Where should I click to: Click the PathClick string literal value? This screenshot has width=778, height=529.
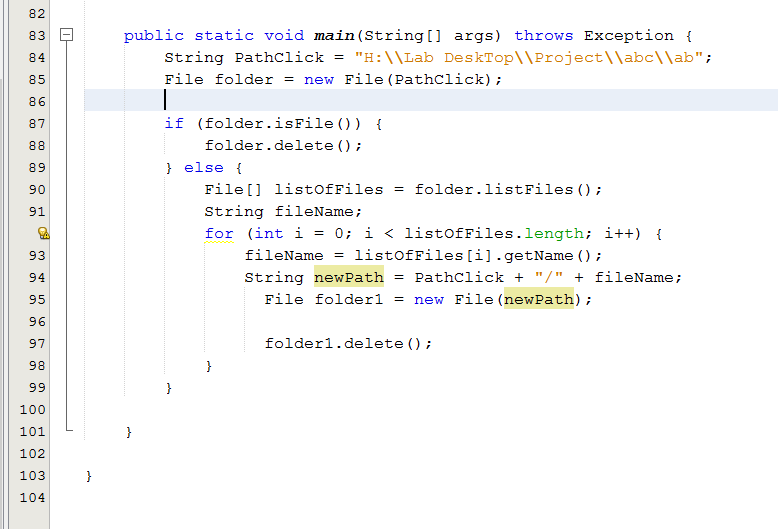[x=534, y=57]
